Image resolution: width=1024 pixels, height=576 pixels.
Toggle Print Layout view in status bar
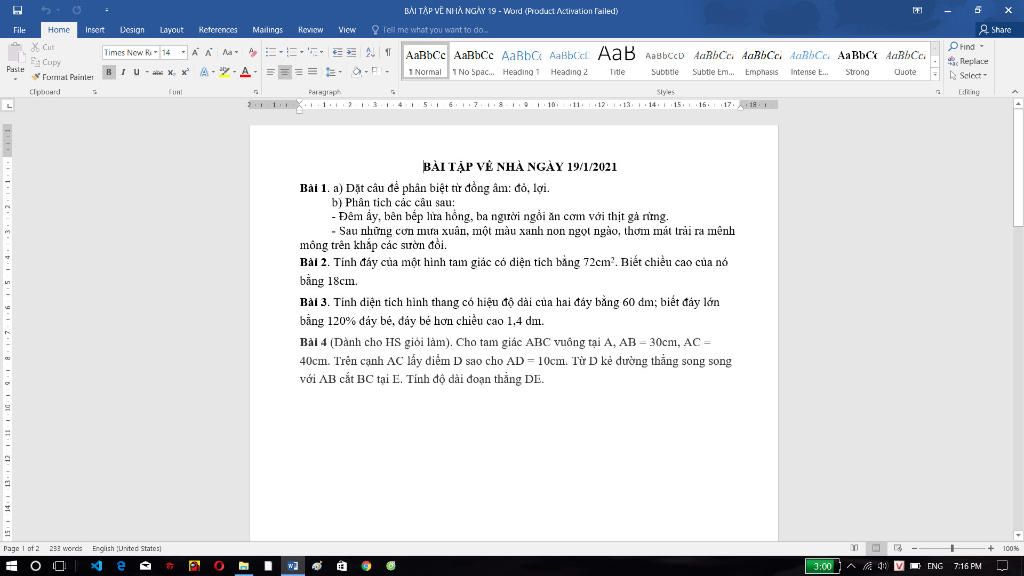coord(876,548)
